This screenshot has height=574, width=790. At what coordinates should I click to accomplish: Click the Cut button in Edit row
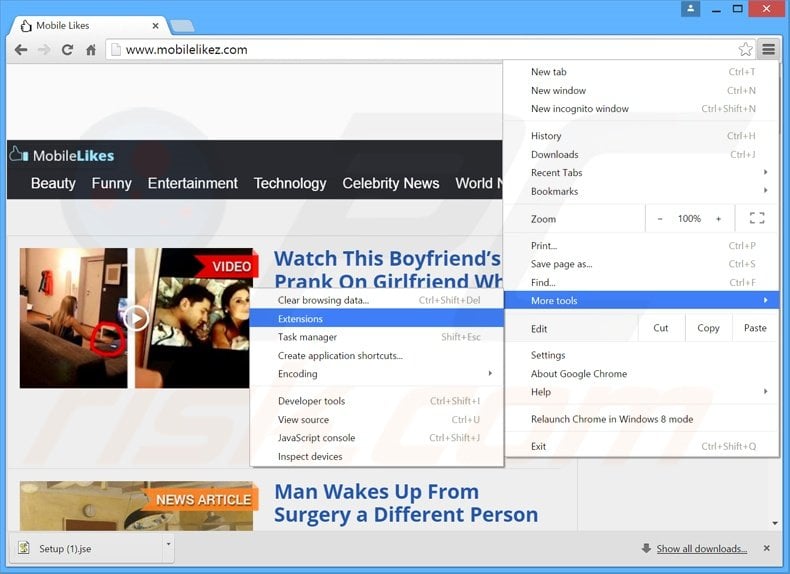tap(661, 328)
